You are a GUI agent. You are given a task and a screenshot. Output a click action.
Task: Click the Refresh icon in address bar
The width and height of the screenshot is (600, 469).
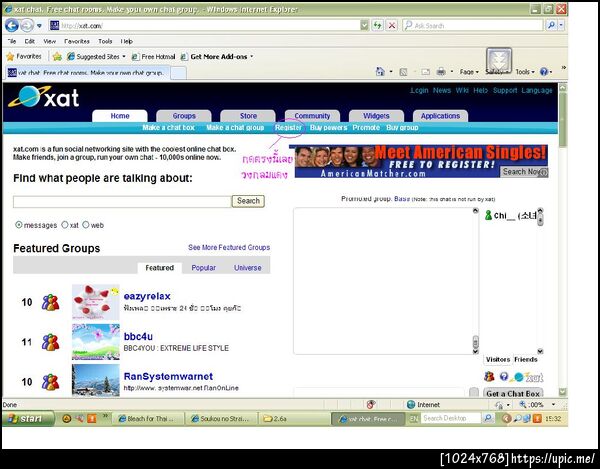point(377,26)
